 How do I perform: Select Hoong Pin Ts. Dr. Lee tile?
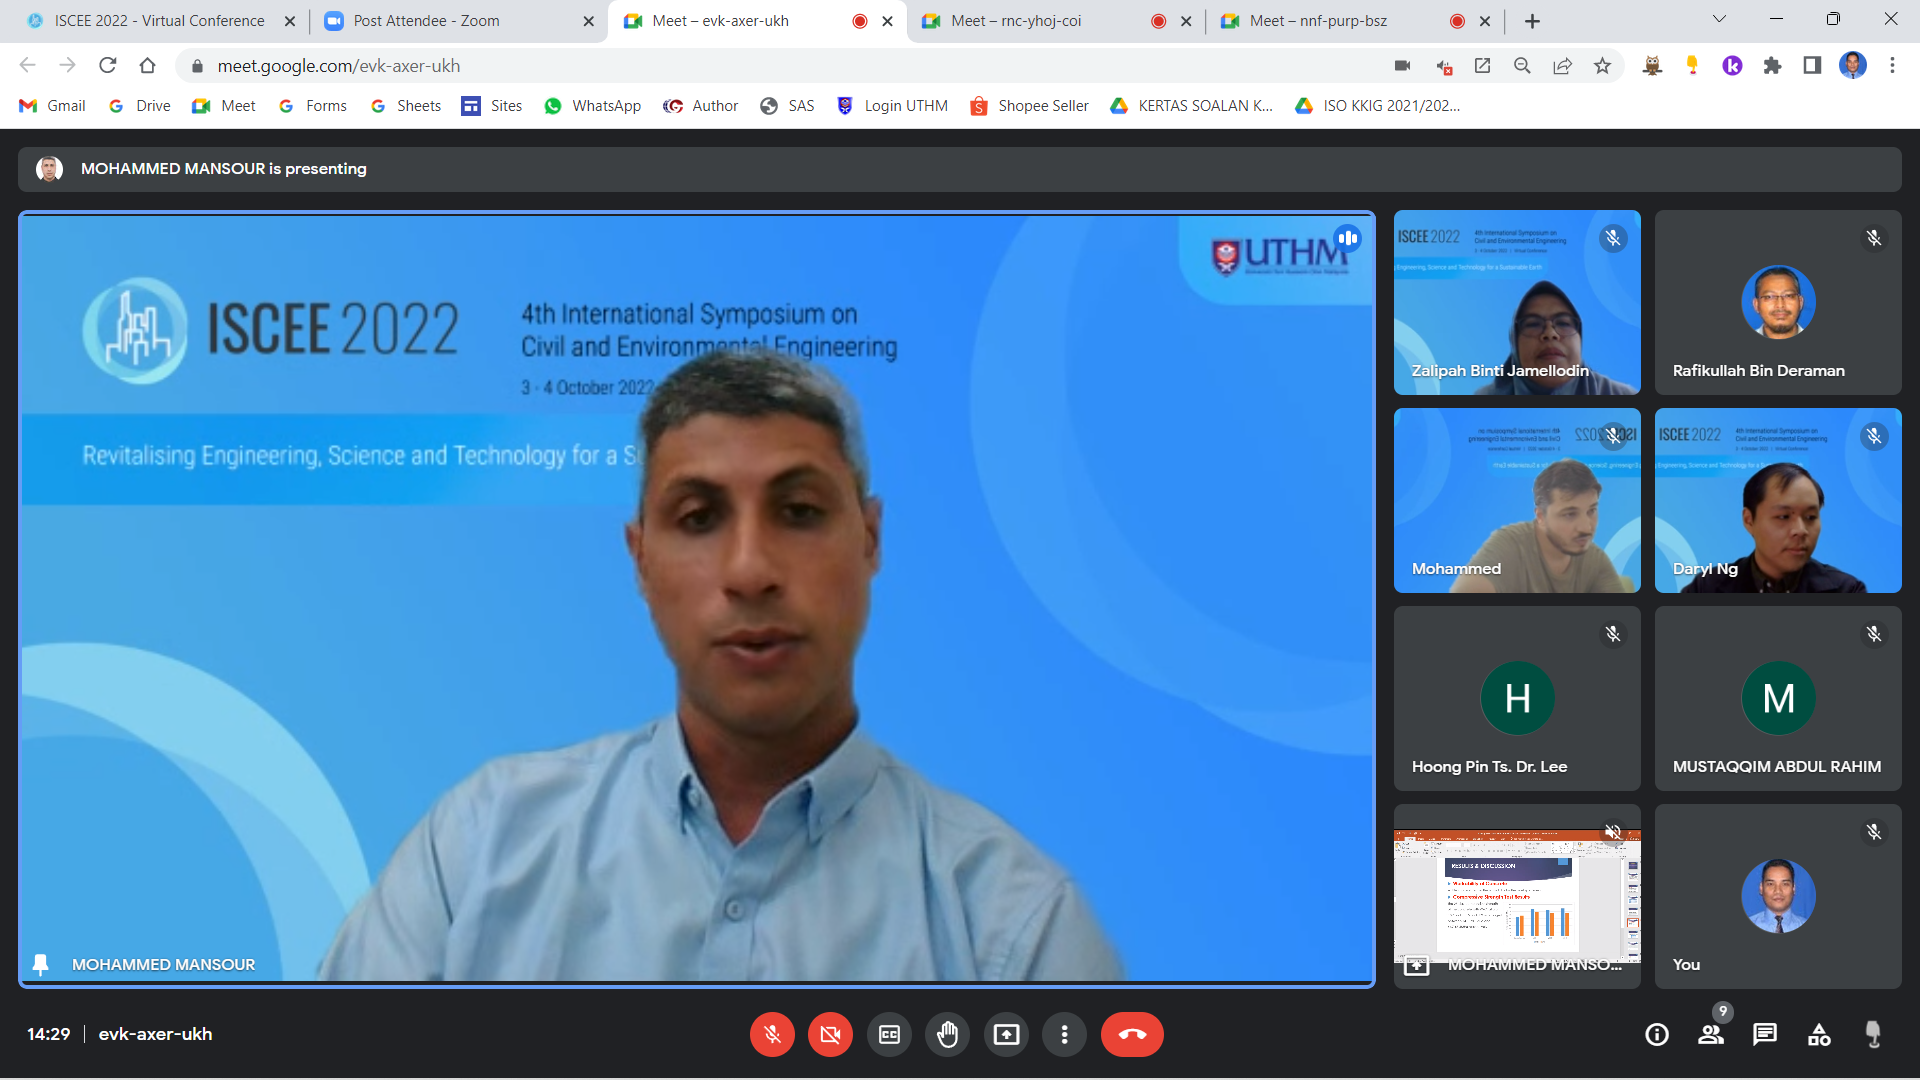1517,698
